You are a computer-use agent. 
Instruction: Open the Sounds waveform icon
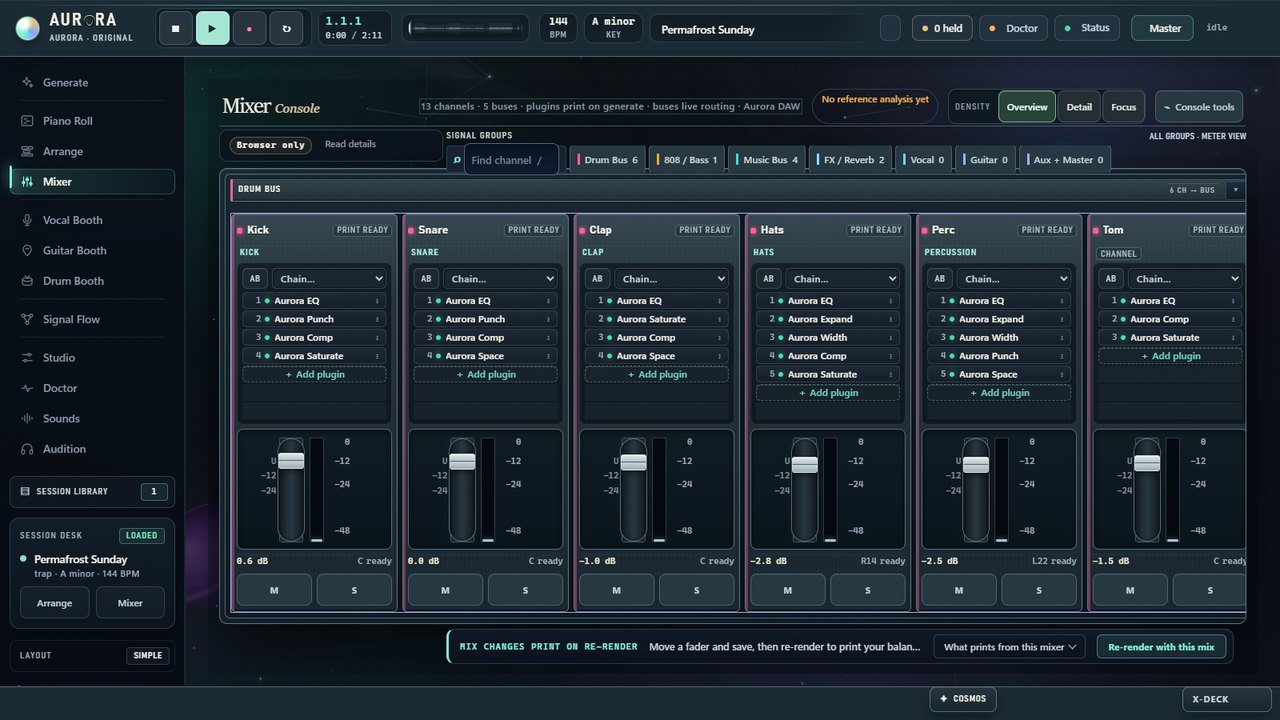(x=27, y=419)
